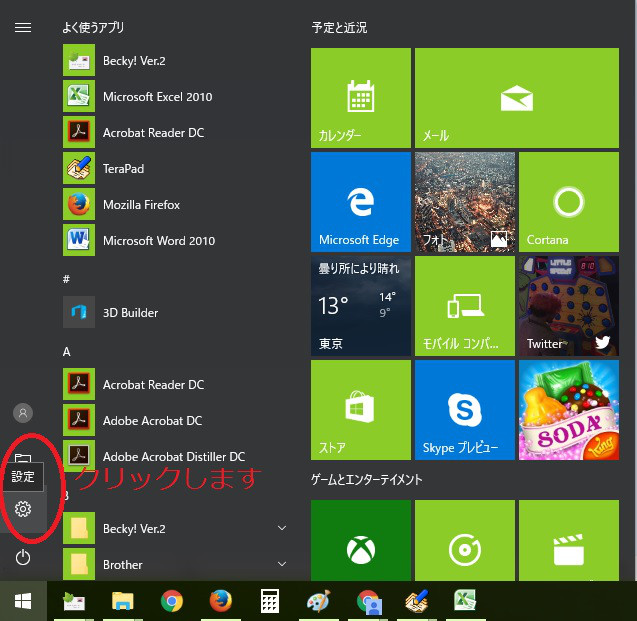Expand the Becky! Ver.2 folder chevron
Image resolution: width=637 pixels, height=621 pixels.
click(x=282, y=528)
